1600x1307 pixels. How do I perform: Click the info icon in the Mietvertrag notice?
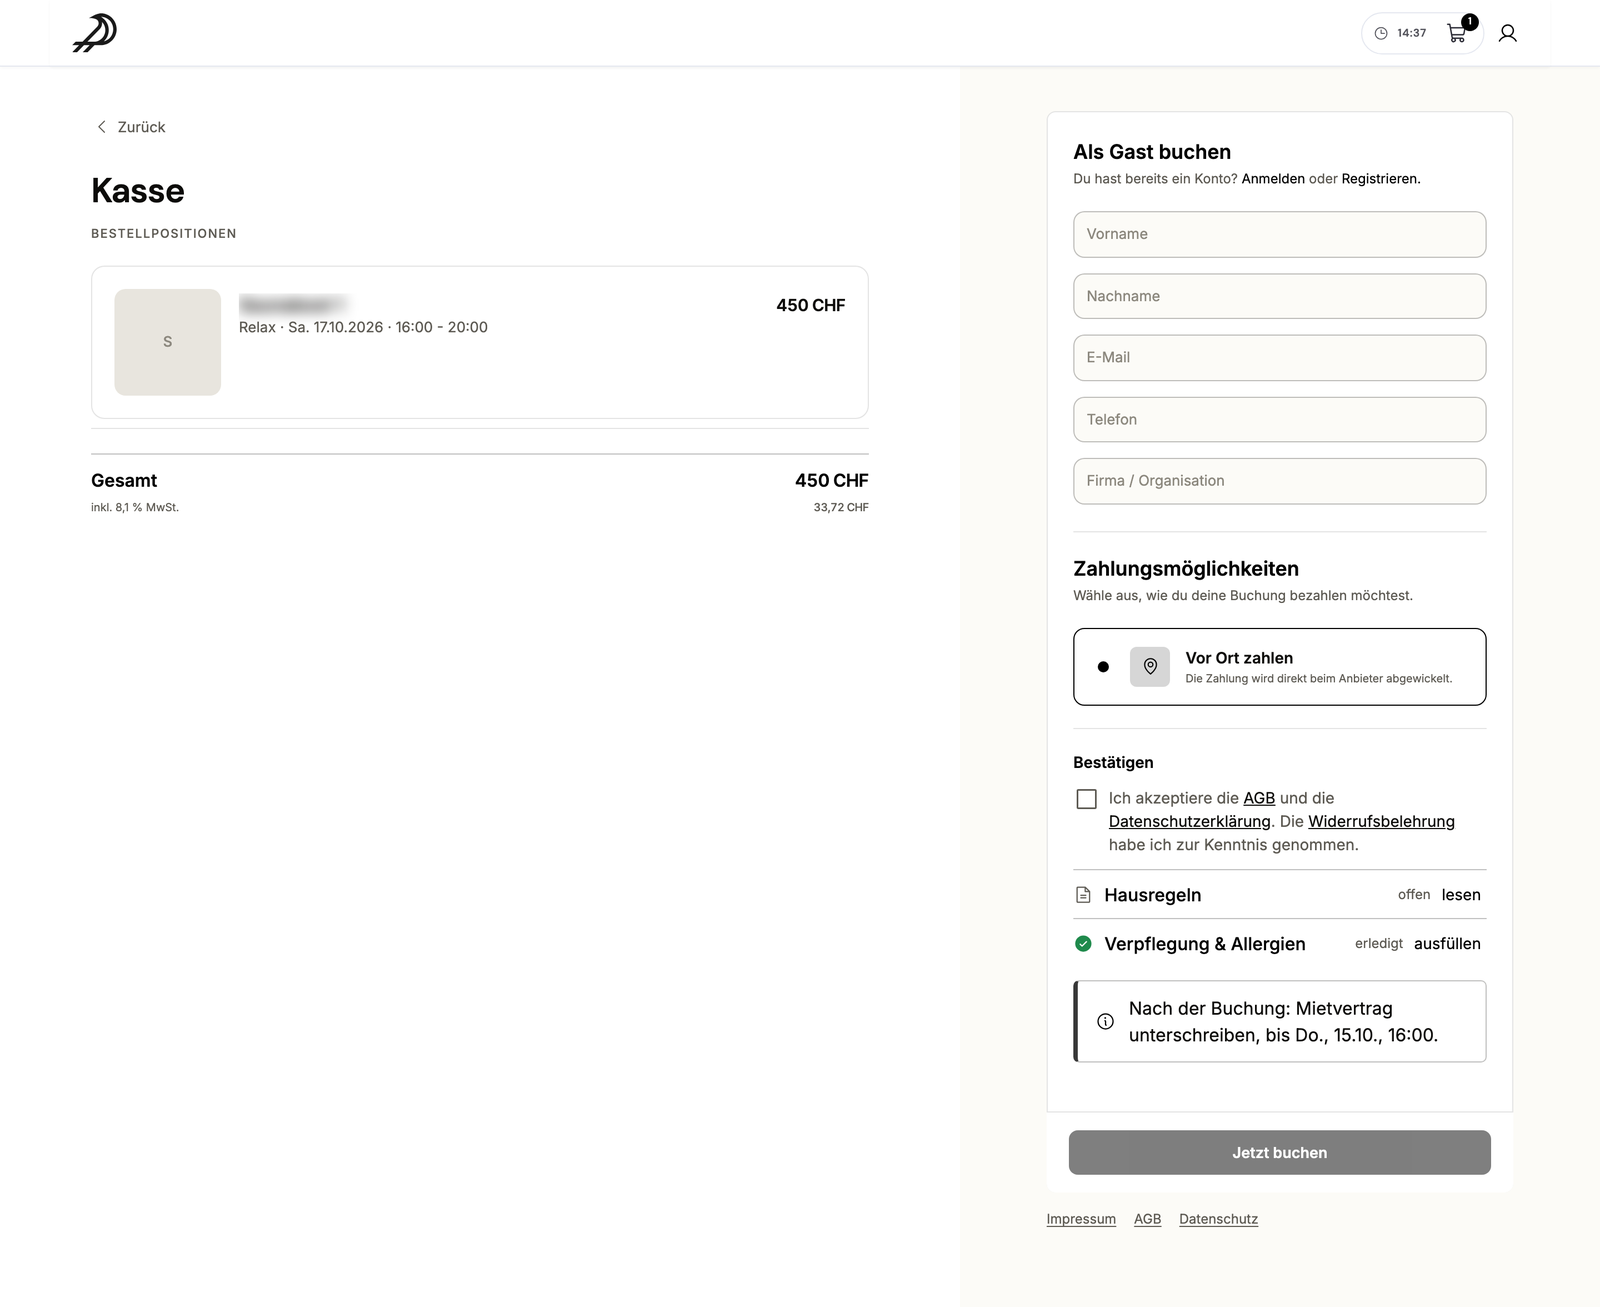[x=1105, y=1022]
